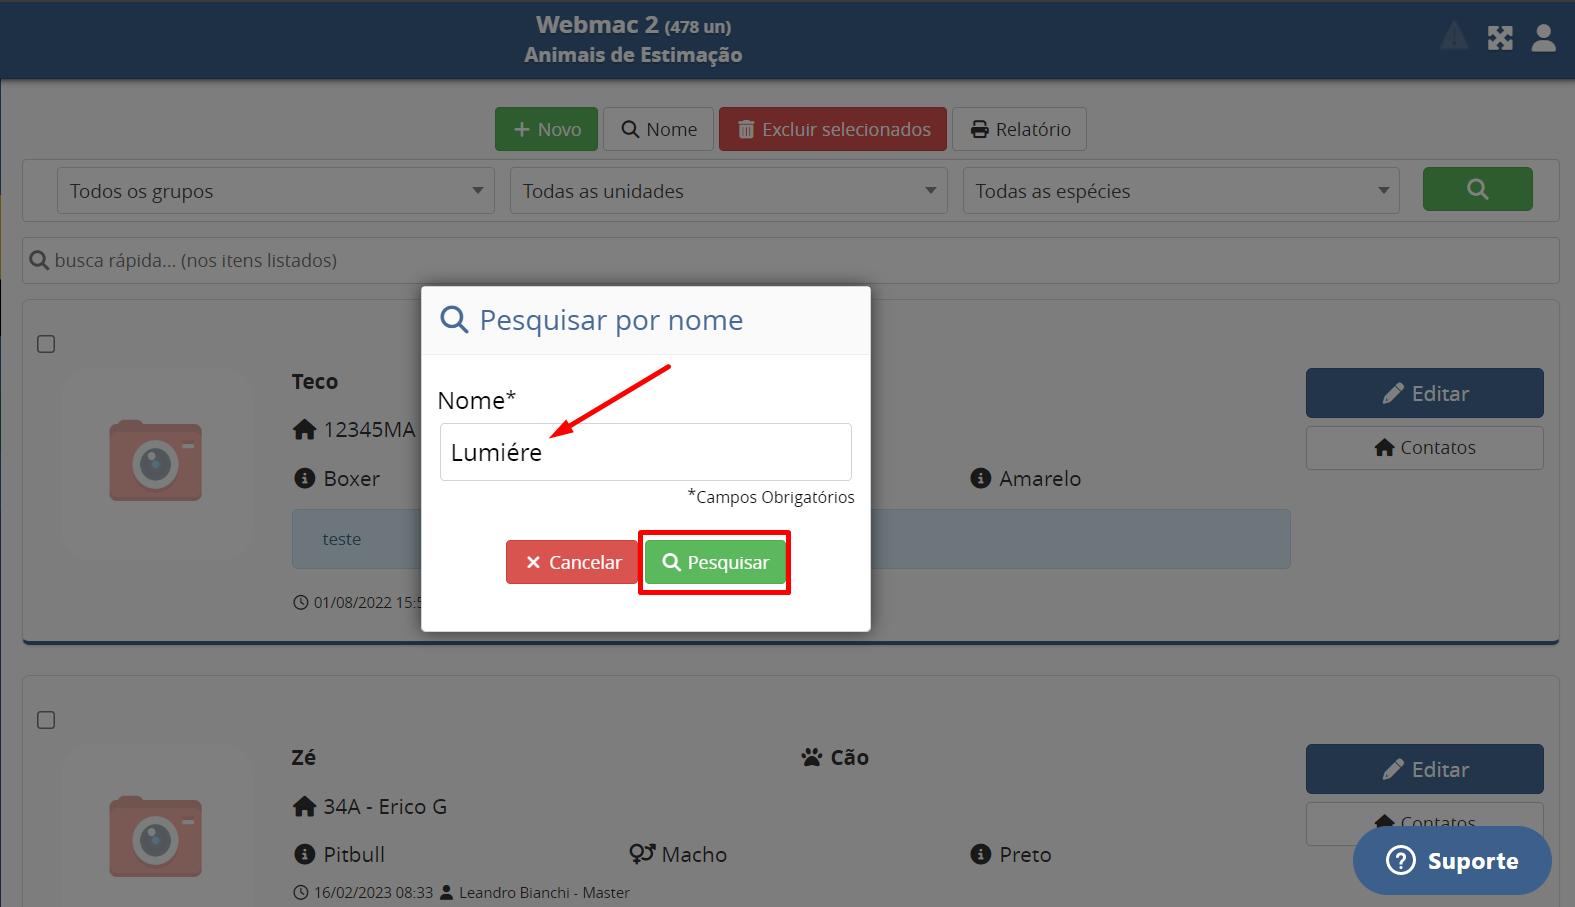Select the checkbox for Teco's record
Image resolution: width=1575 pixels, height=907 pixels.
coord(46,344)
